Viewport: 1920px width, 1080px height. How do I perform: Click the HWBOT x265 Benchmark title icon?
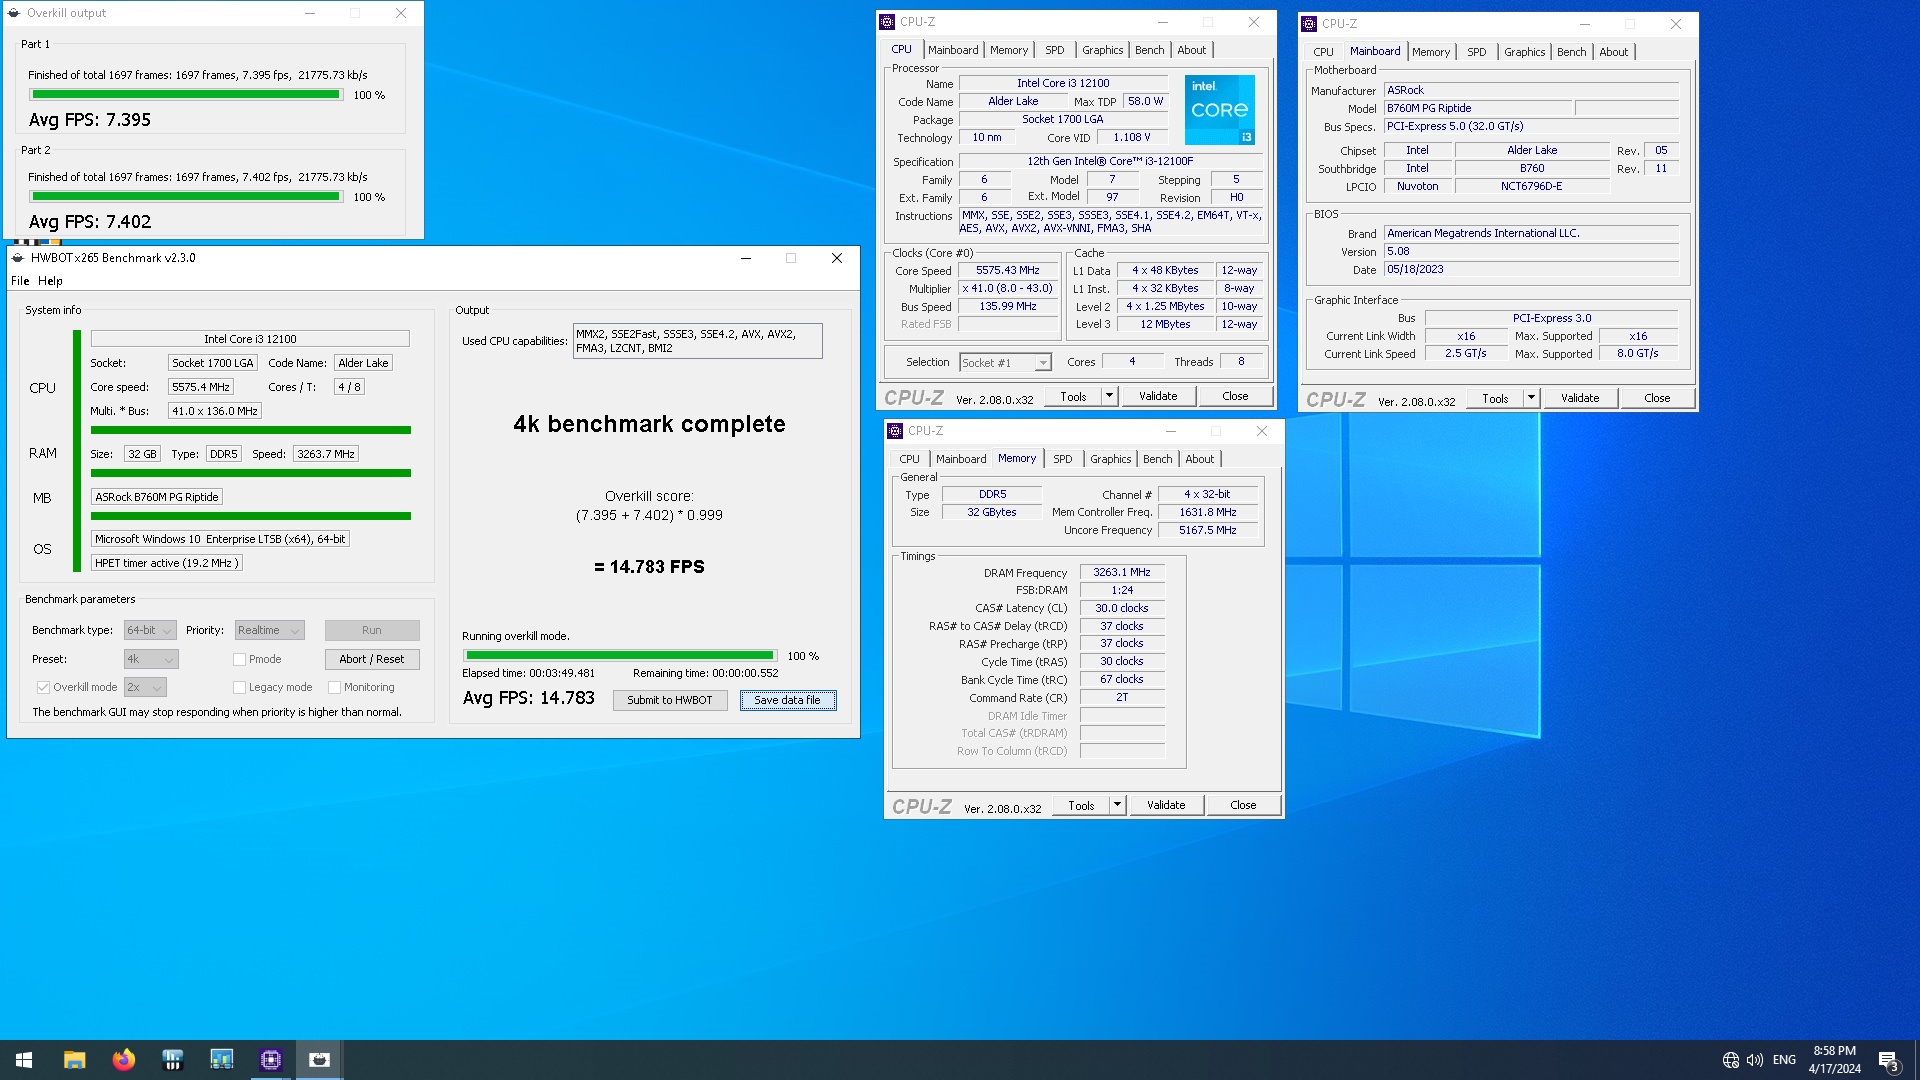pos(17,258)
